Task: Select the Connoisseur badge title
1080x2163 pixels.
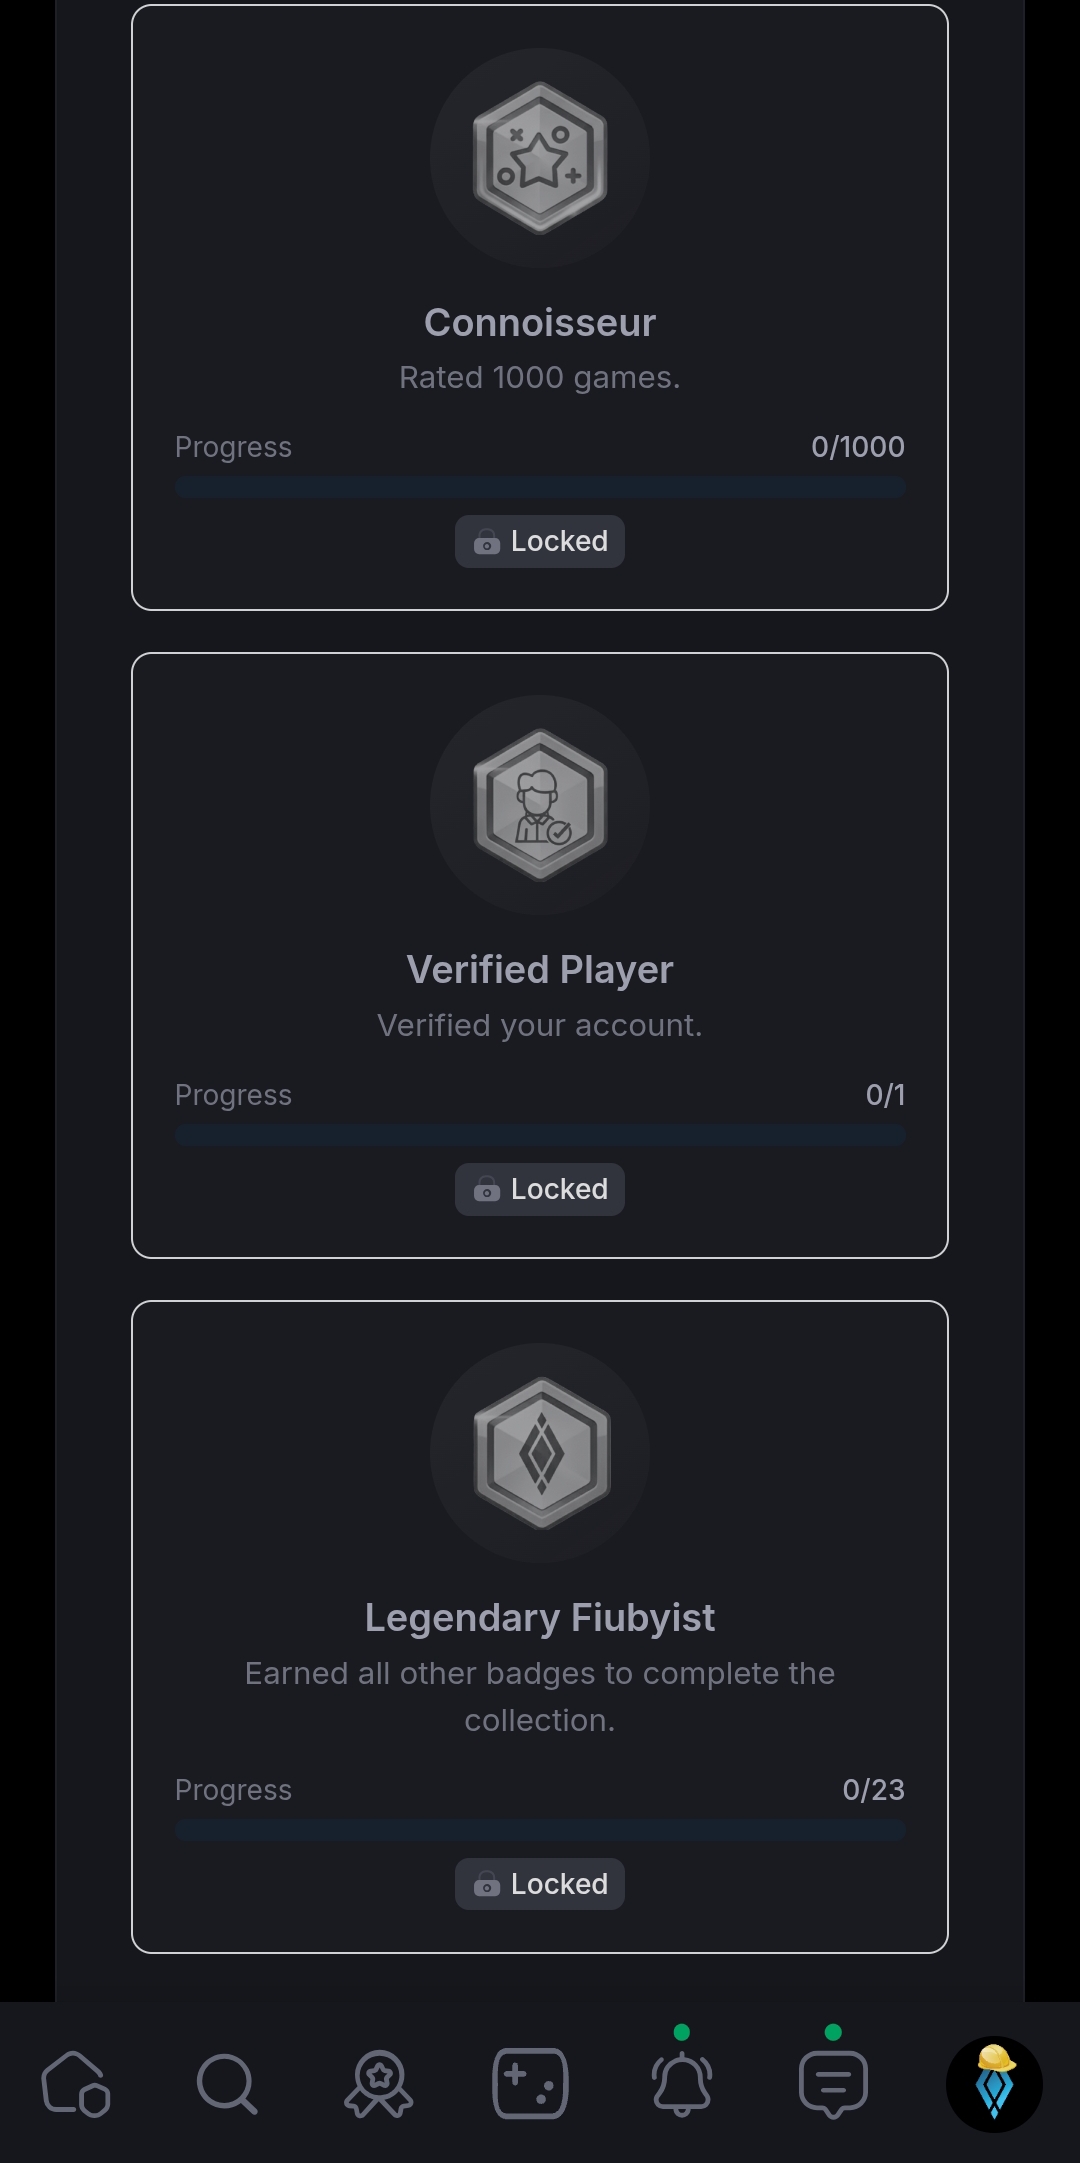Action: click(x=540, y=323)
